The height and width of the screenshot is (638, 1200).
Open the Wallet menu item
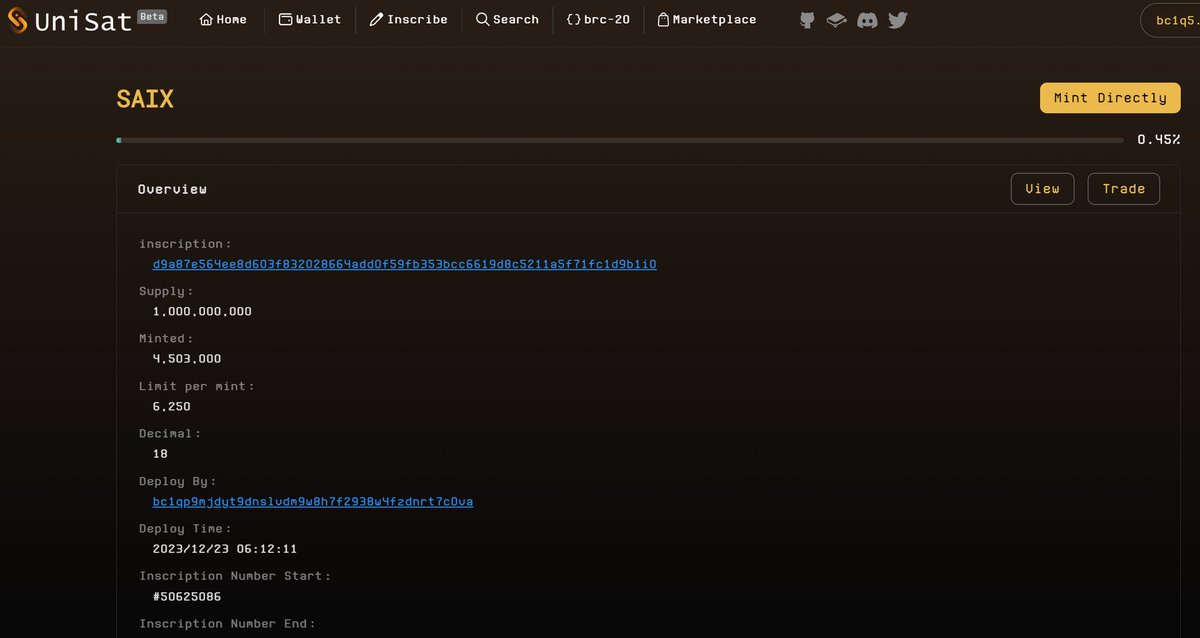(310, 20)
